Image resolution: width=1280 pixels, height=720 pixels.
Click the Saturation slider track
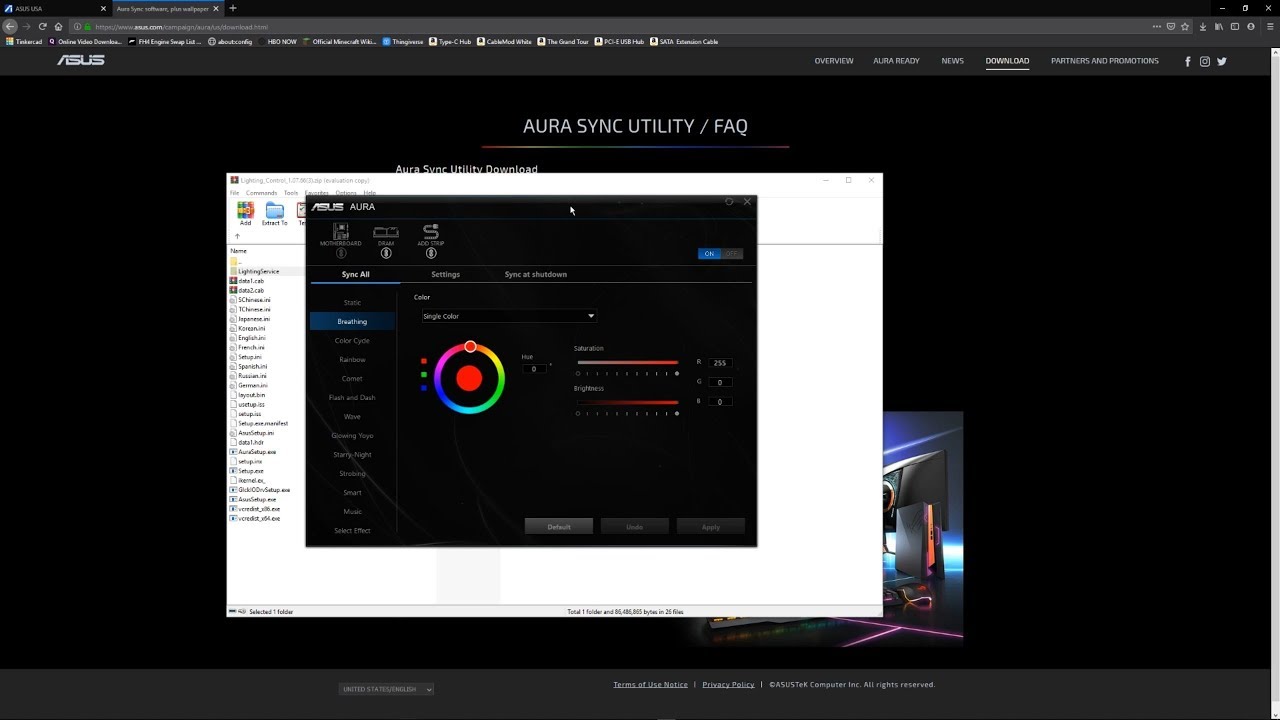[x=627, y=362]
